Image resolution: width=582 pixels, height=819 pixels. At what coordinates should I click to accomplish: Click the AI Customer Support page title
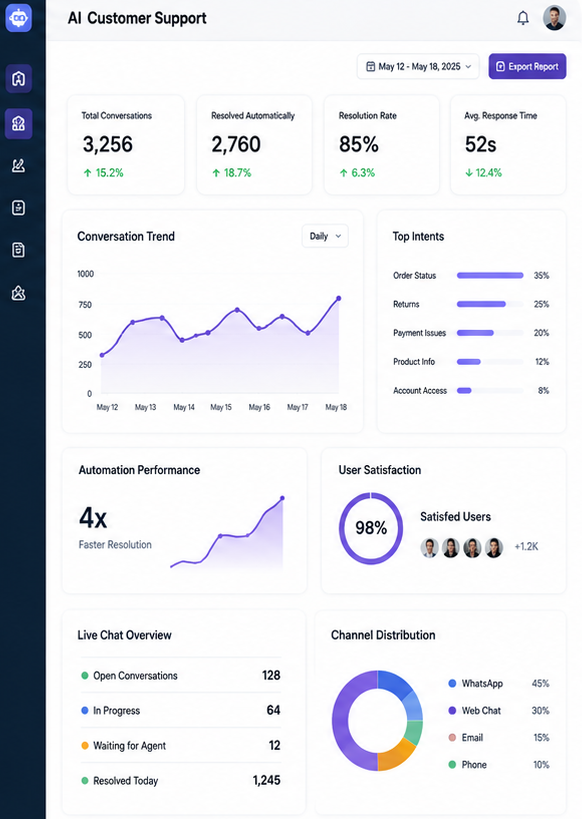tap(137, 18)
